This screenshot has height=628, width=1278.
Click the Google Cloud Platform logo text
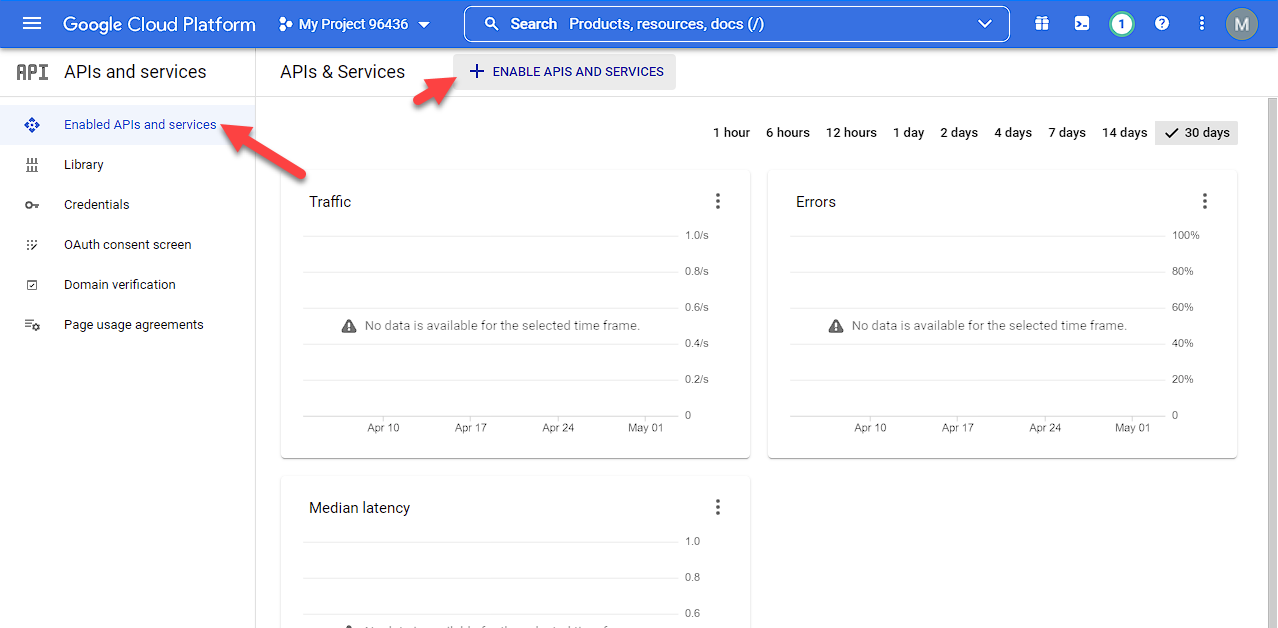click(x=159, y=24)
